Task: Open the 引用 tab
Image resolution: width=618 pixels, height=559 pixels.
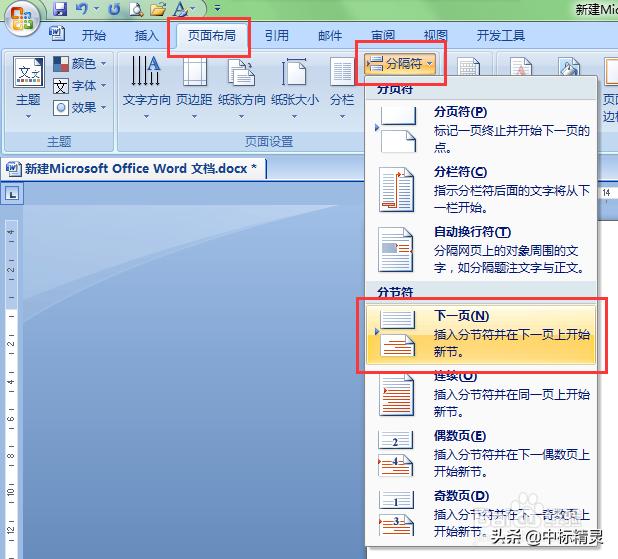Action: coord(276,35)
